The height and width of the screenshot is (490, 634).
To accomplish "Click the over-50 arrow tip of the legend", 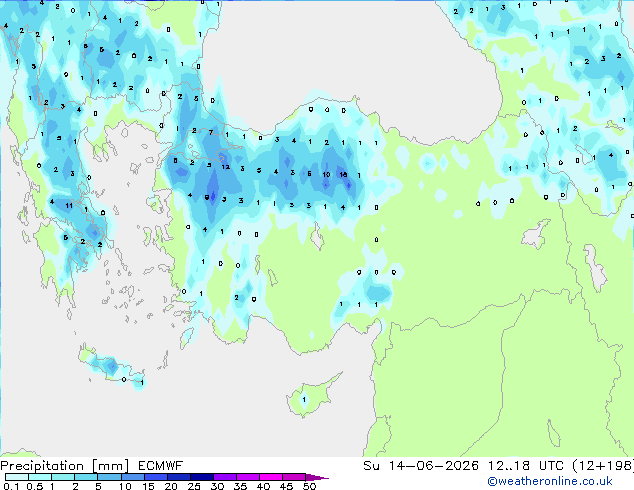I will pyautogui.click(x=317, y=477).
